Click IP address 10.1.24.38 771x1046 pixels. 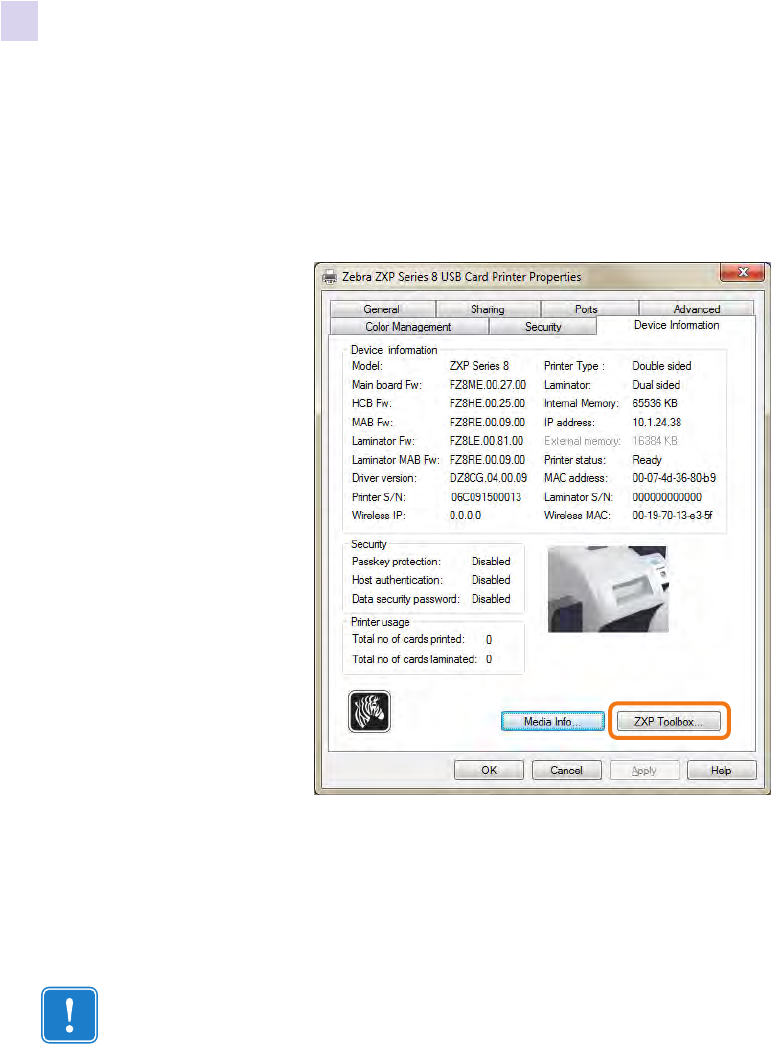[x=656, y=422]
